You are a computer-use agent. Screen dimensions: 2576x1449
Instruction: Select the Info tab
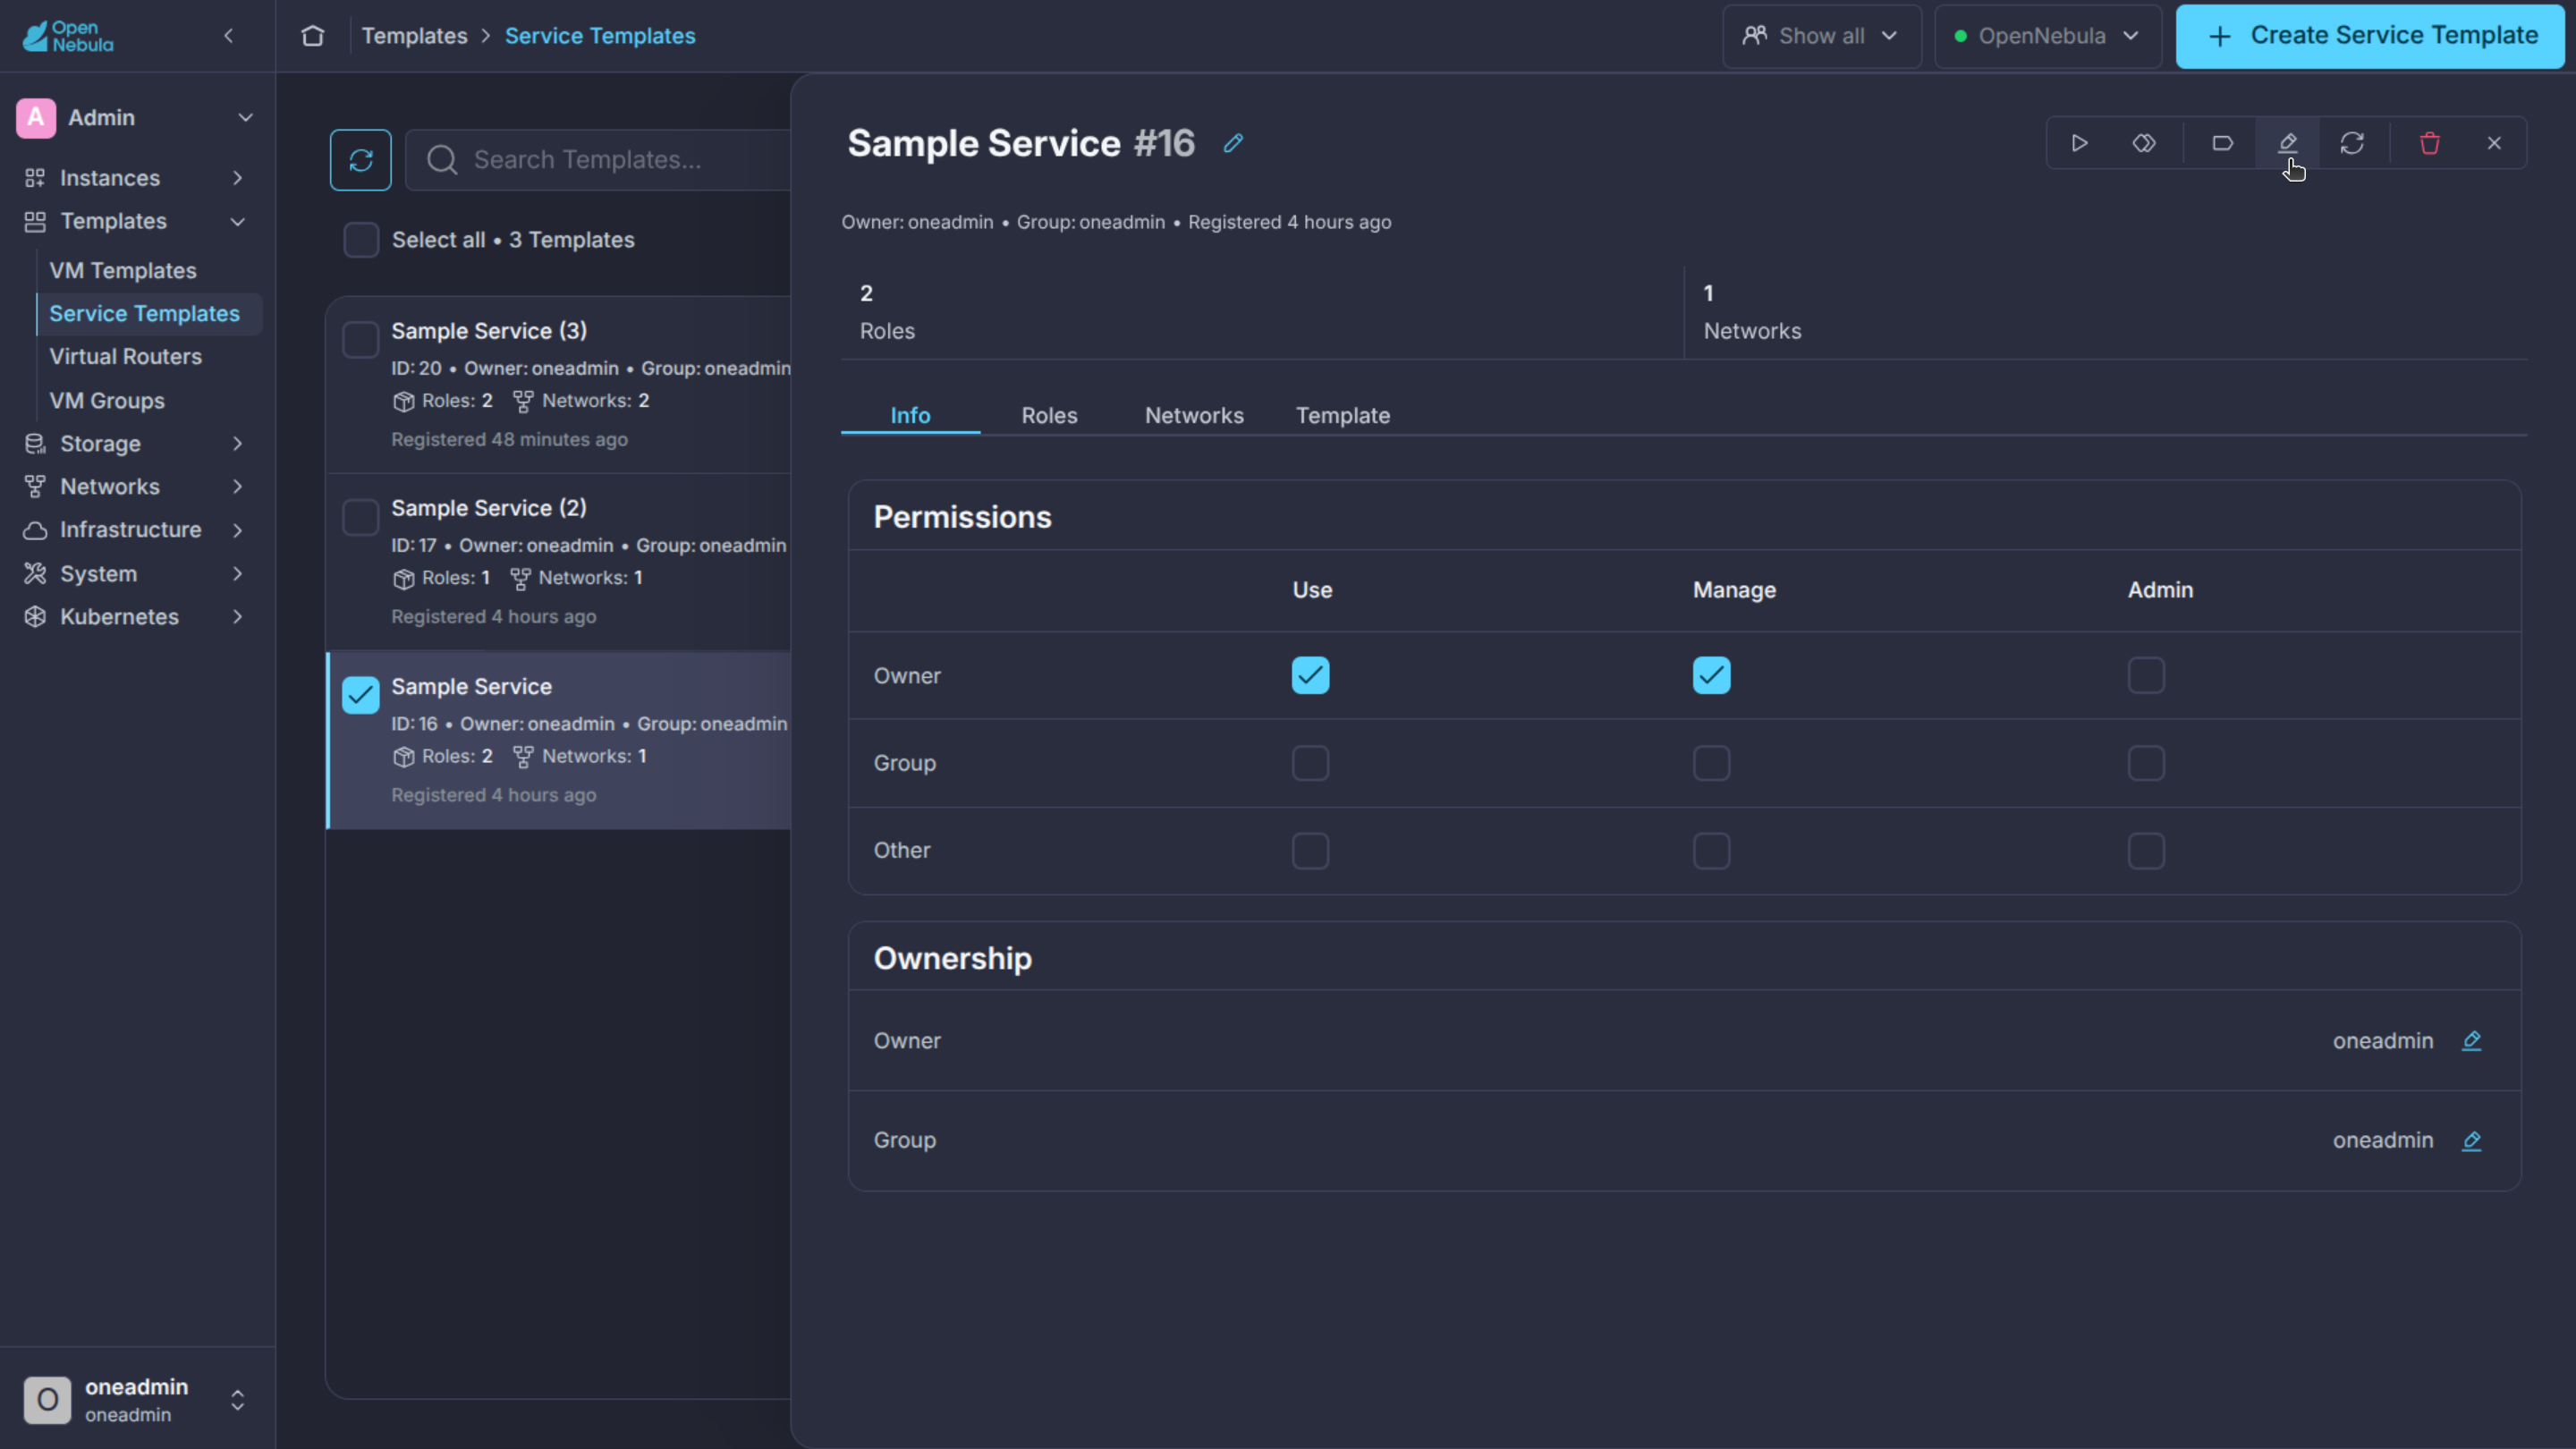point(910,416)
